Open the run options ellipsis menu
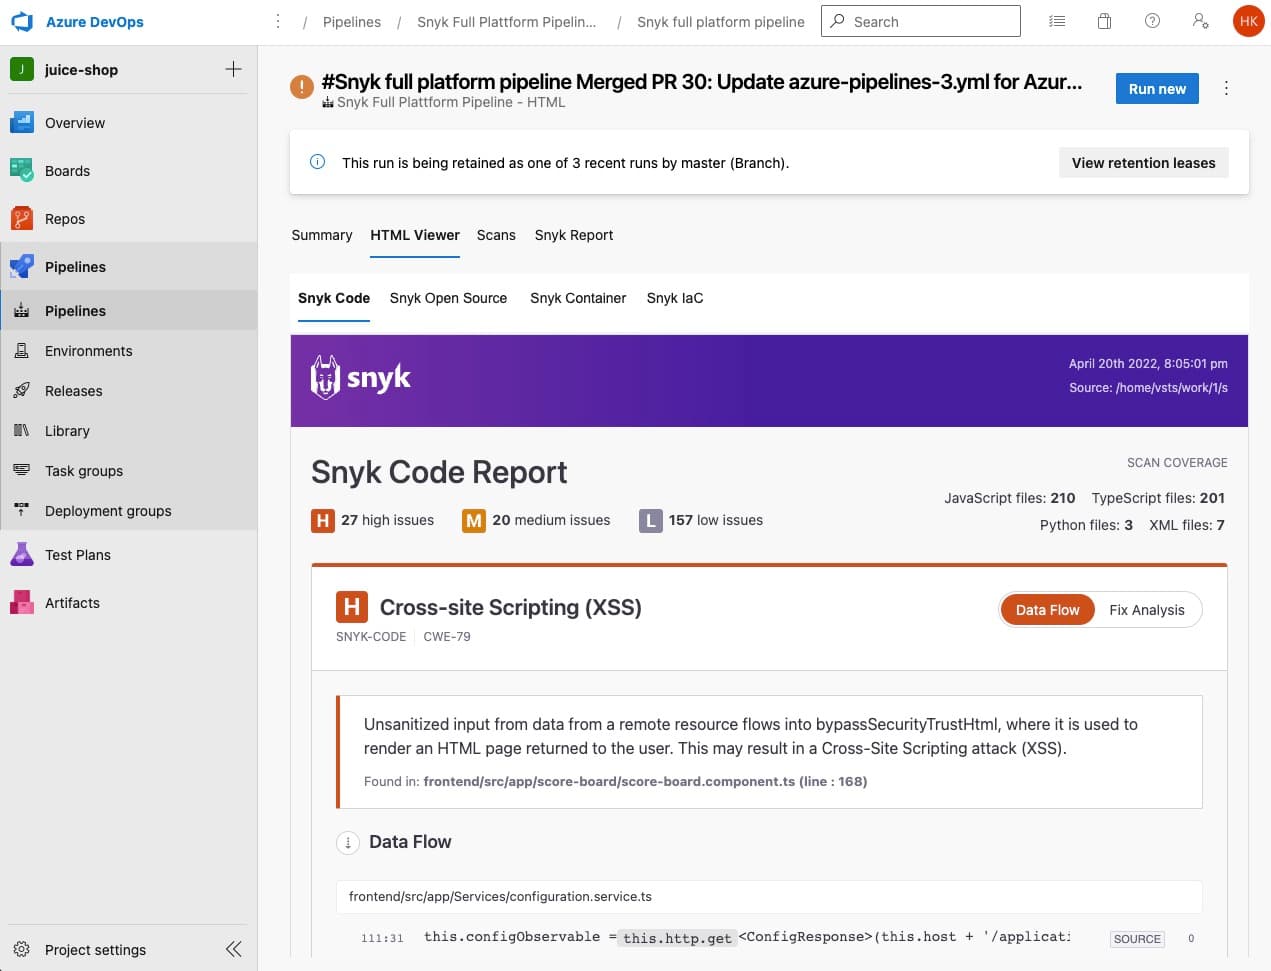Image resolution: width=1271 pixels, height=971 pixels. [1226, 88]
